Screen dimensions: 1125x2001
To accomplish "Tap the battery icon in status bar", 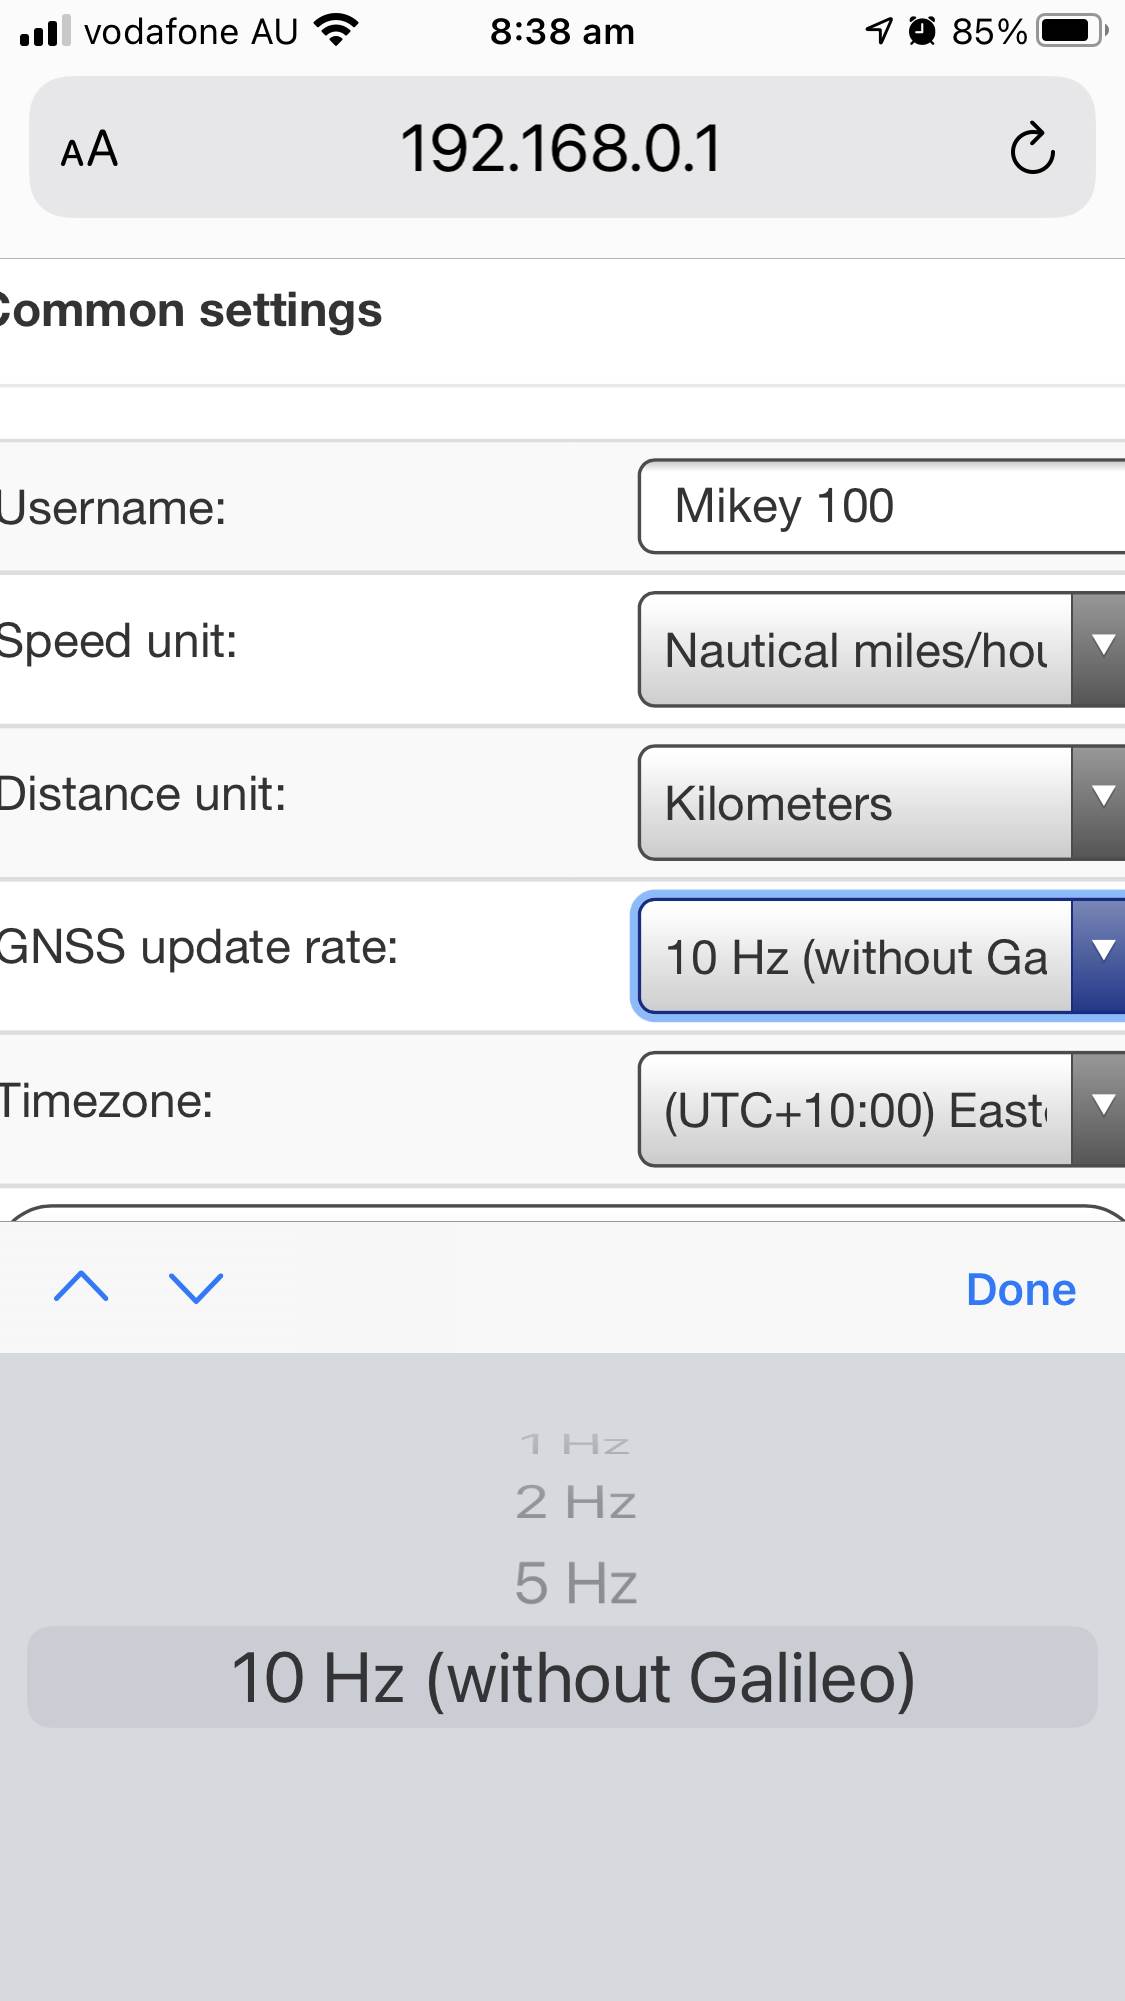I will (1072, 31).
